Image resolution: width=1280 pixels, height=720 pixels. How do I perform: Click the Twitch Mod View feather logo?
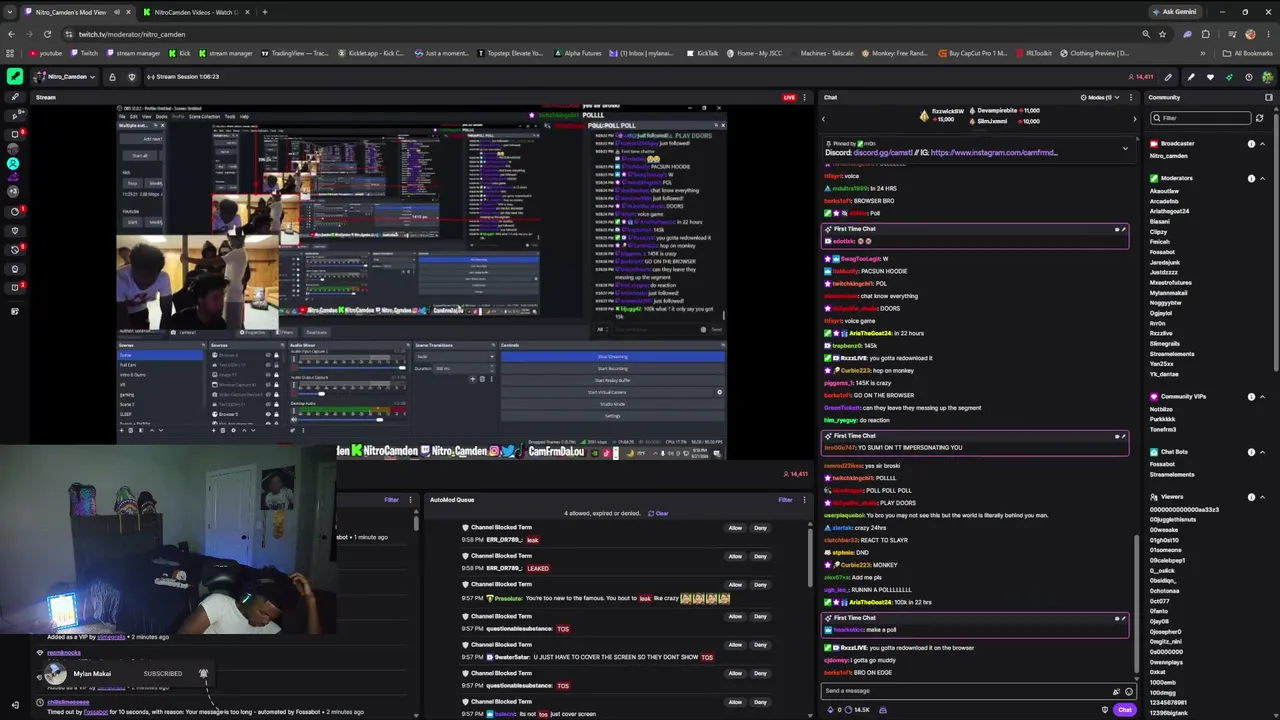tap(15, 76)
